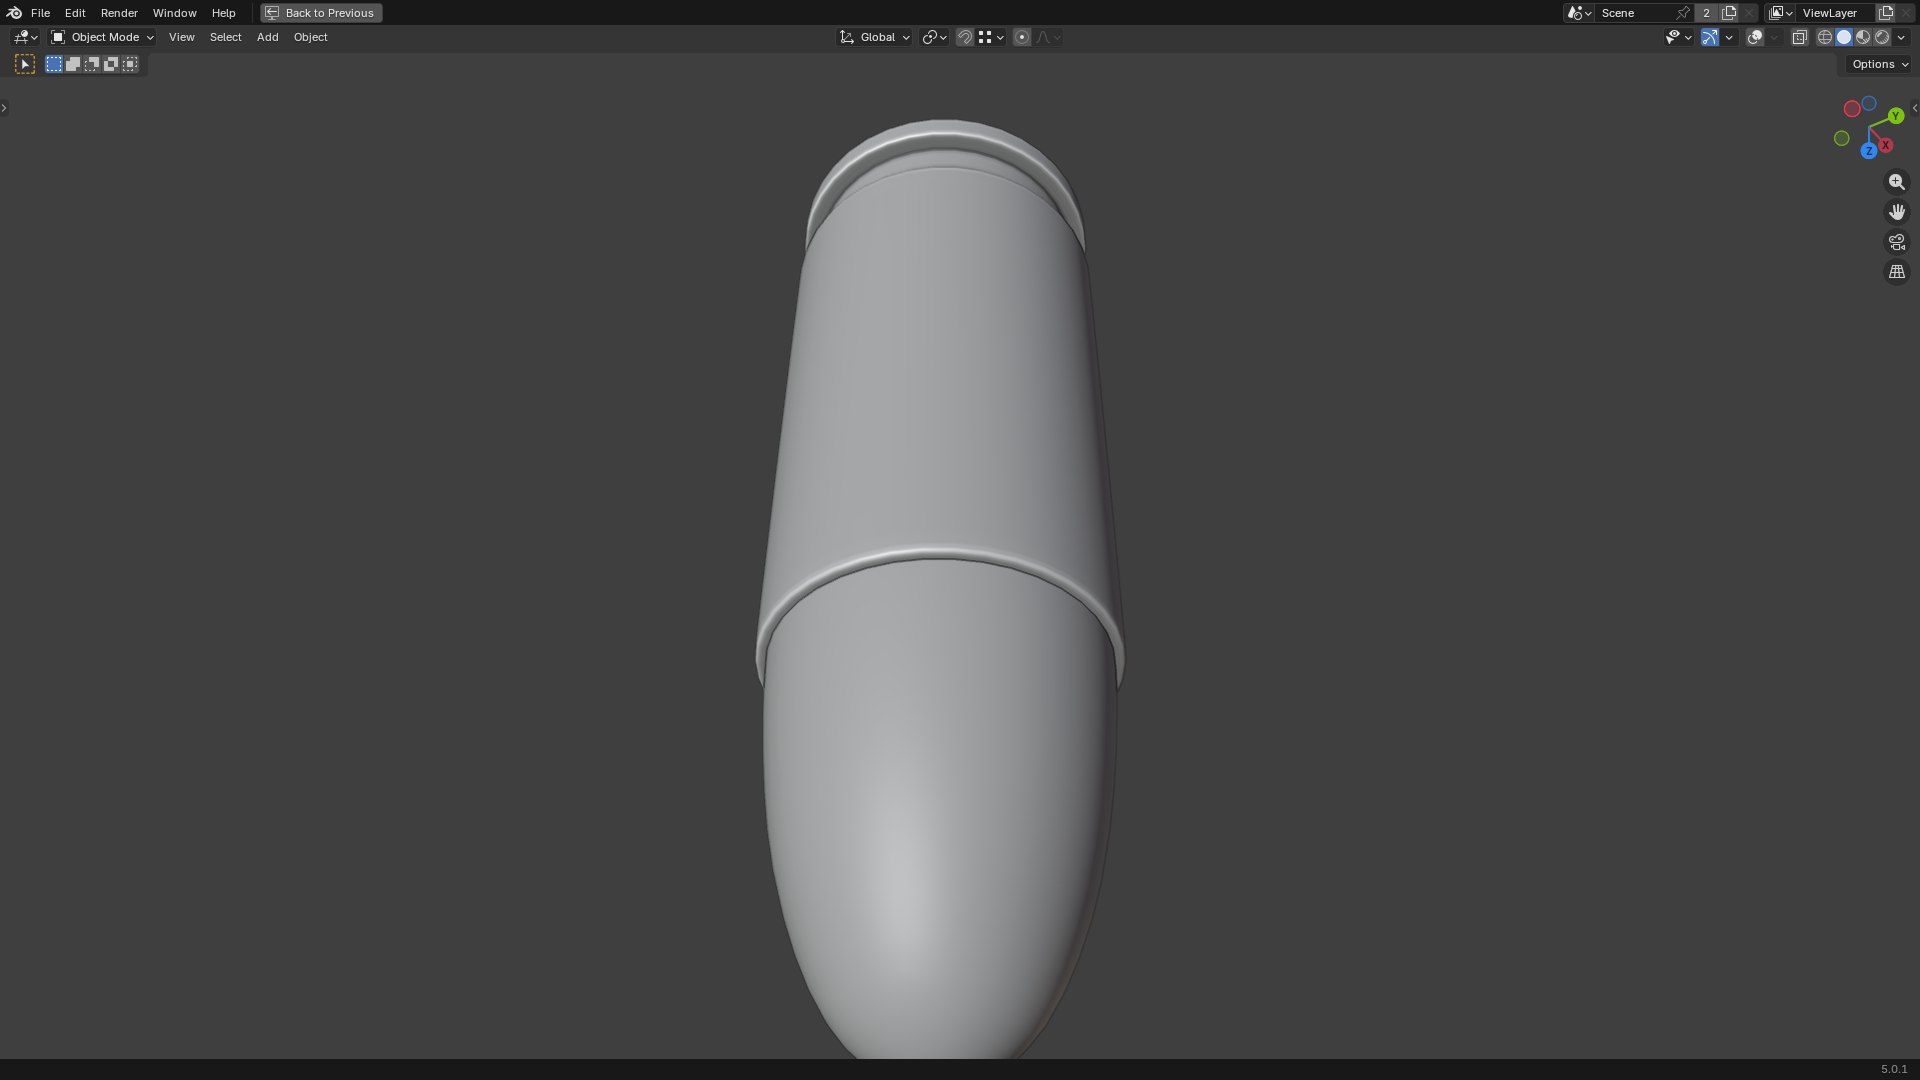Open the editor type dropdown
1920x1080 pixels.
coord(26,37)
